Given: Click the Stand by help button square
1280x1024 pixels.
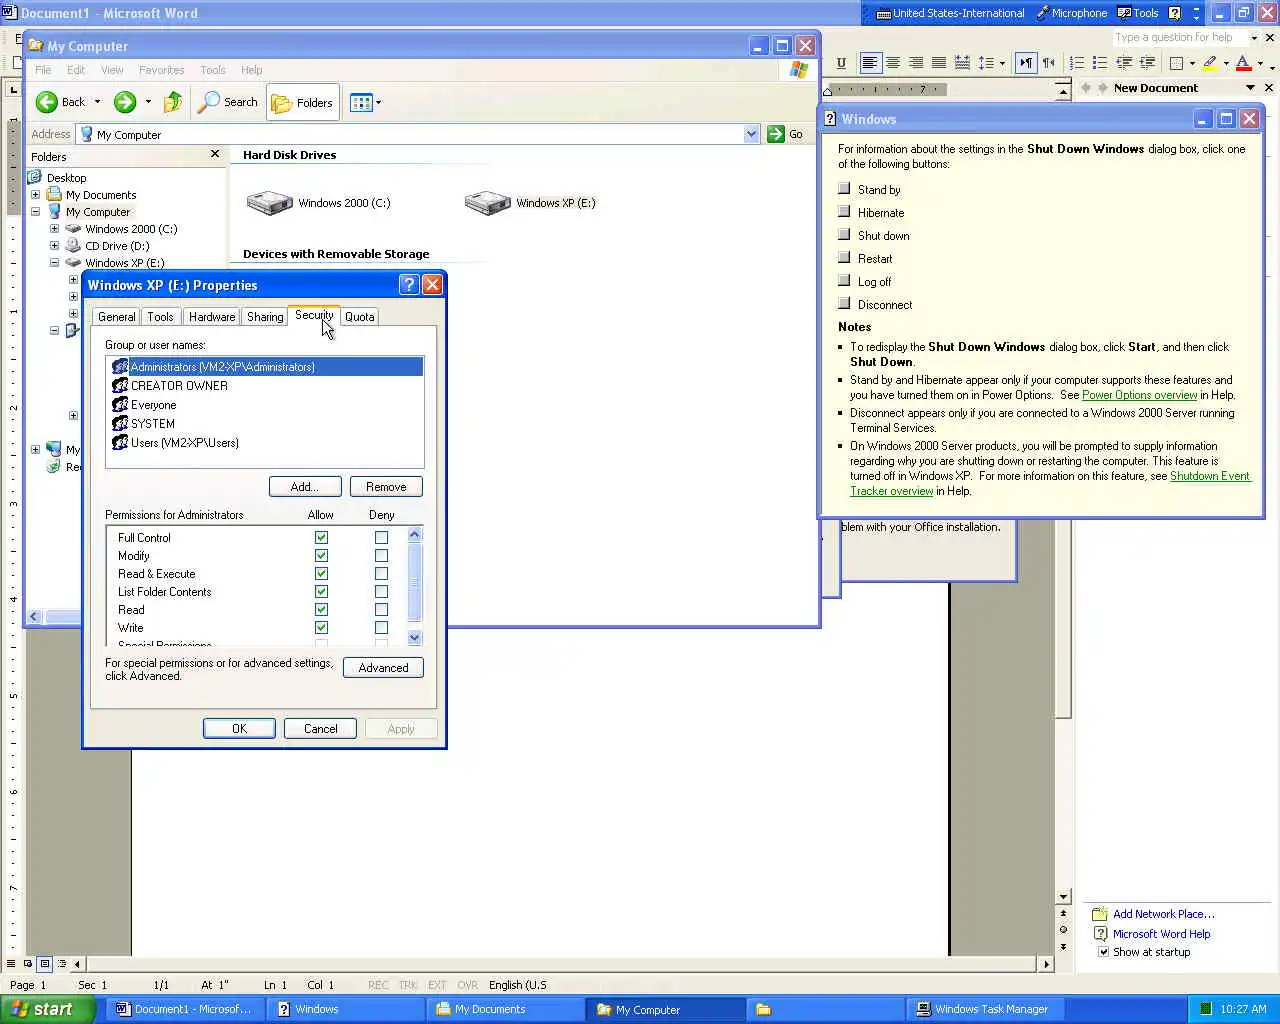Looking at the screenshot, I should point(844,189).
